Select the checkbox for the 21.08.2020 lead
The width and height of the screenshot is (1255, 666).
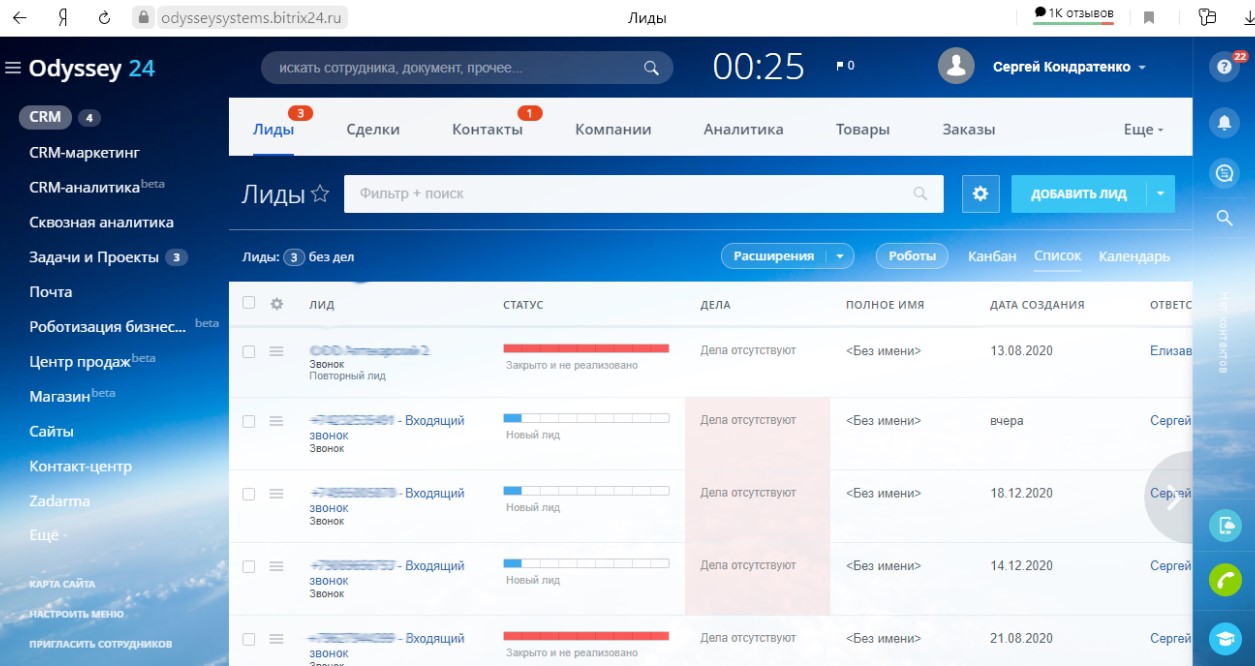[x=249, y=639]
